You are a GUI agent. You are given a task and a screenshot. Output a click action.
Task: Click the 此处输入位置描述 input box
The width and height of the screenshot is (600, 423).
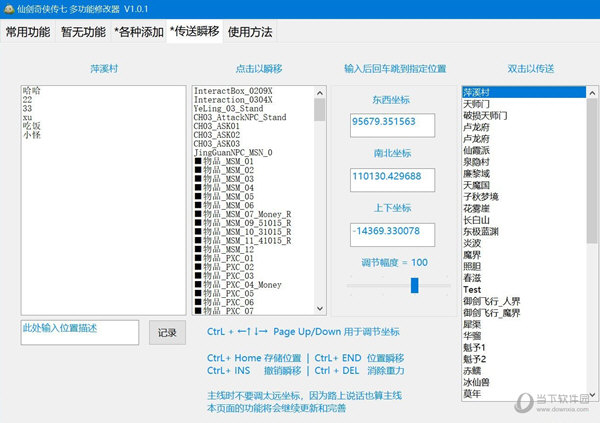[80, 332]
